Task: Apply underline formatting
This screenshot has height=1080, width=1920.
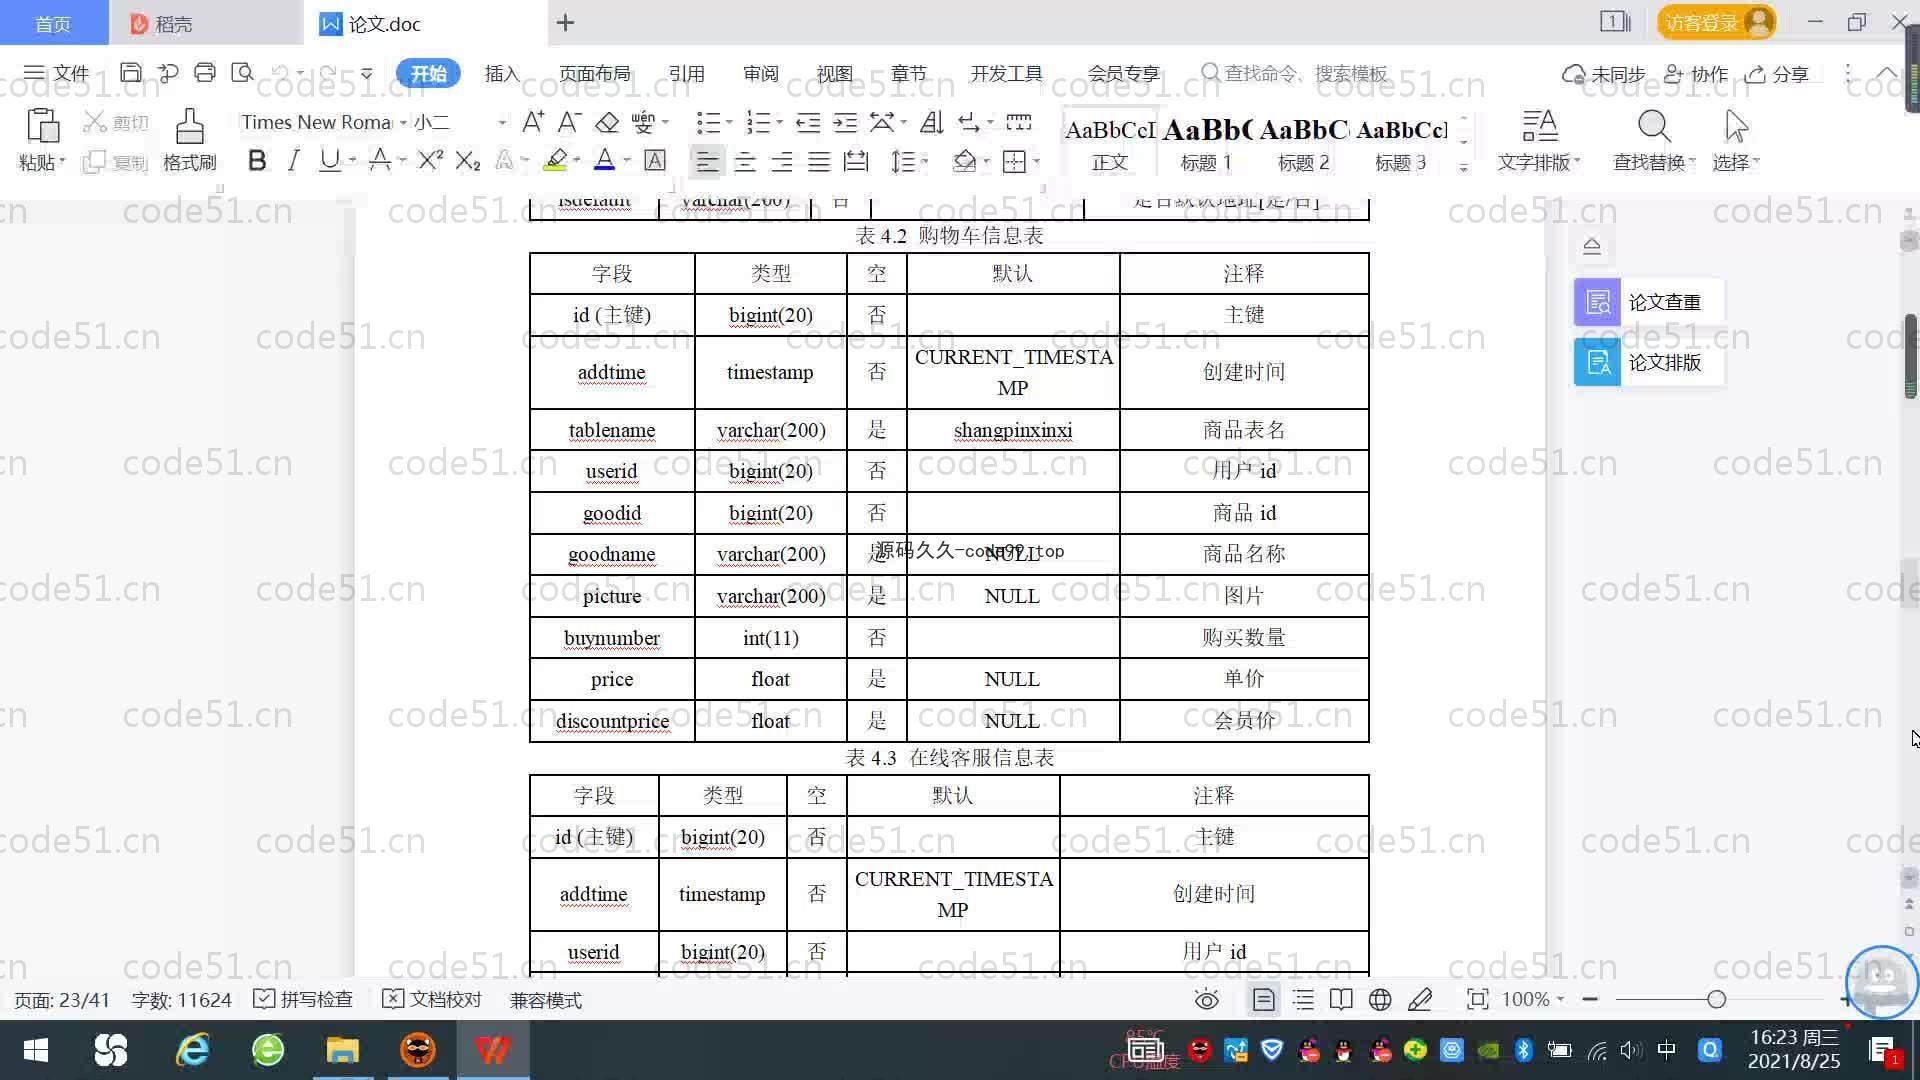Action: tap(329, 161)
